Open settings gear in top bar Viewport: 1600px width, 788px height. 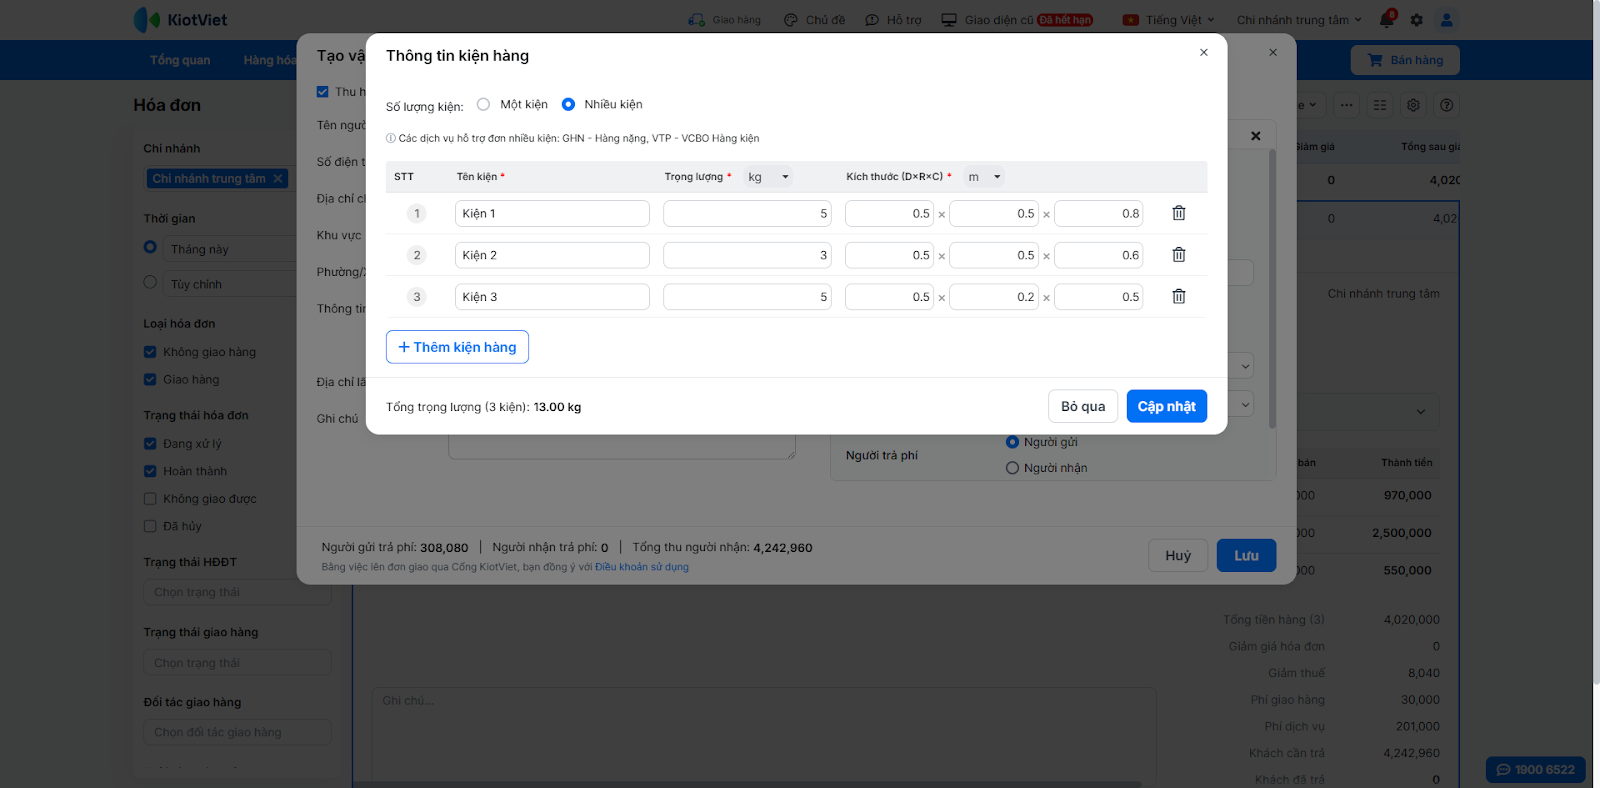coord(1417,20)
